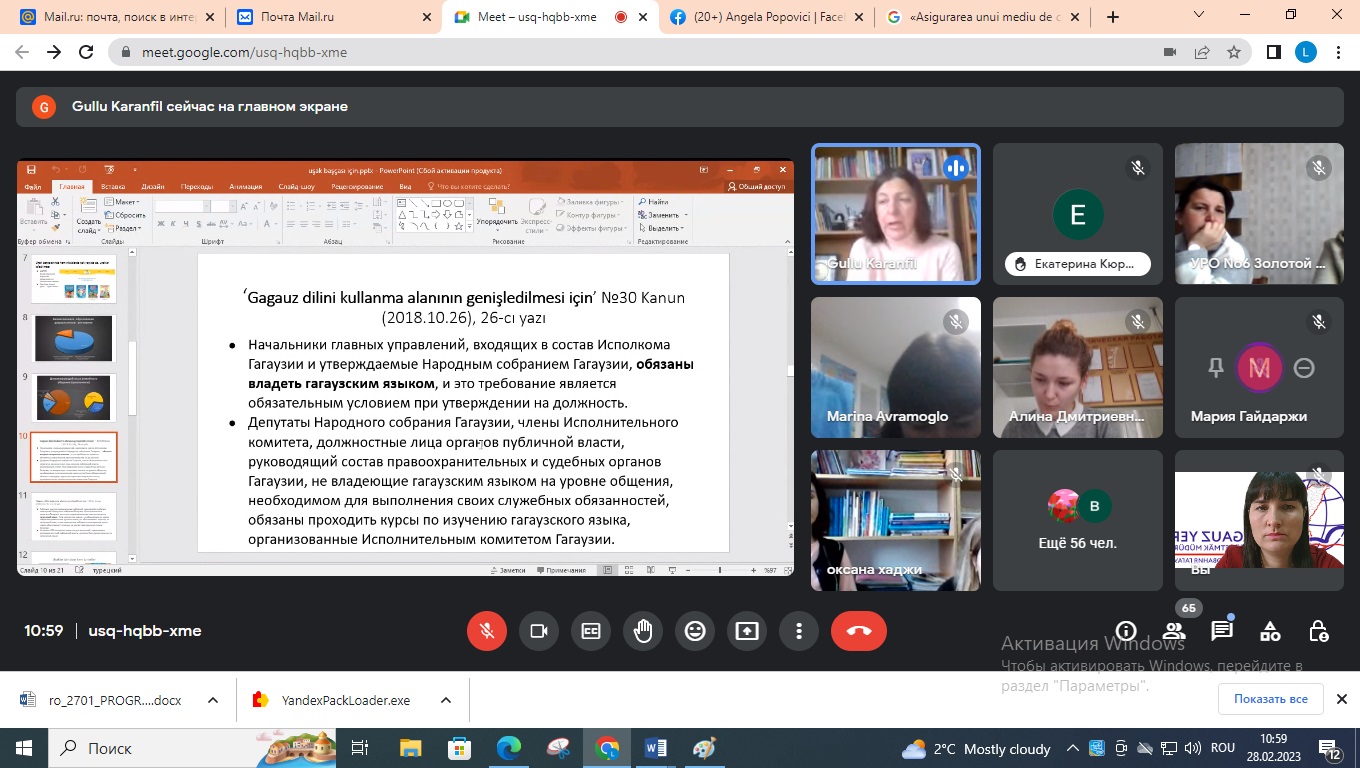1360x768 pixels.
Task: Open Chrome side panel icon
Action: (x=1274, y=52)
